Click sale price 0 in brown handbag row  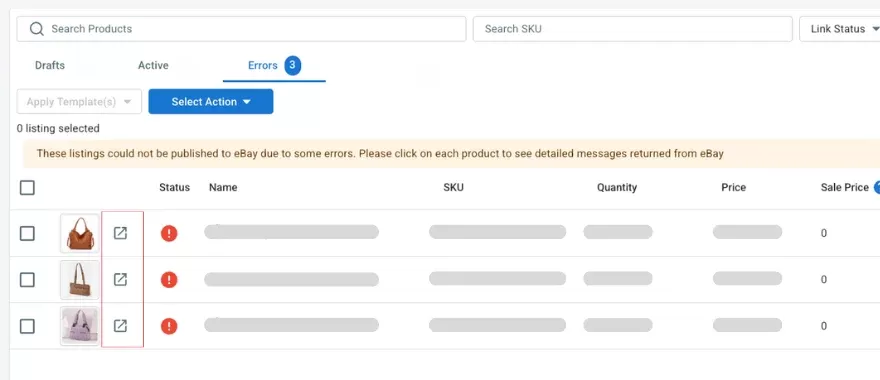[824, 233]
